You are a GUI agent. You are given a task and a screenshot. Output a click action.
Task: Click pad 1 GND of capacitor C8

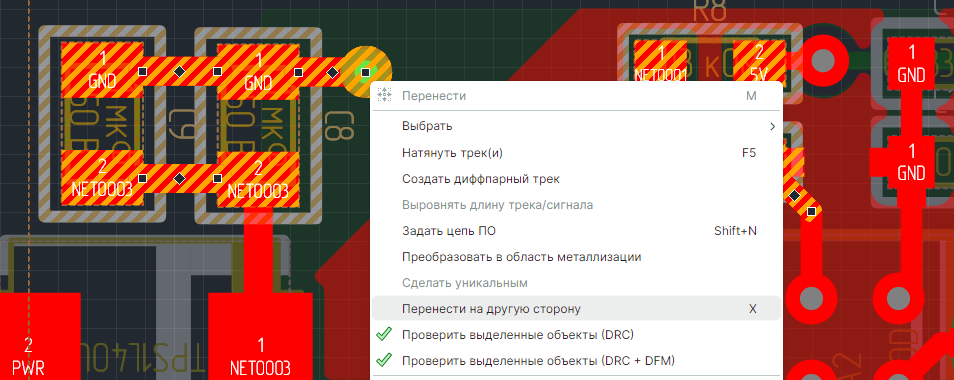tap(258, 72)
